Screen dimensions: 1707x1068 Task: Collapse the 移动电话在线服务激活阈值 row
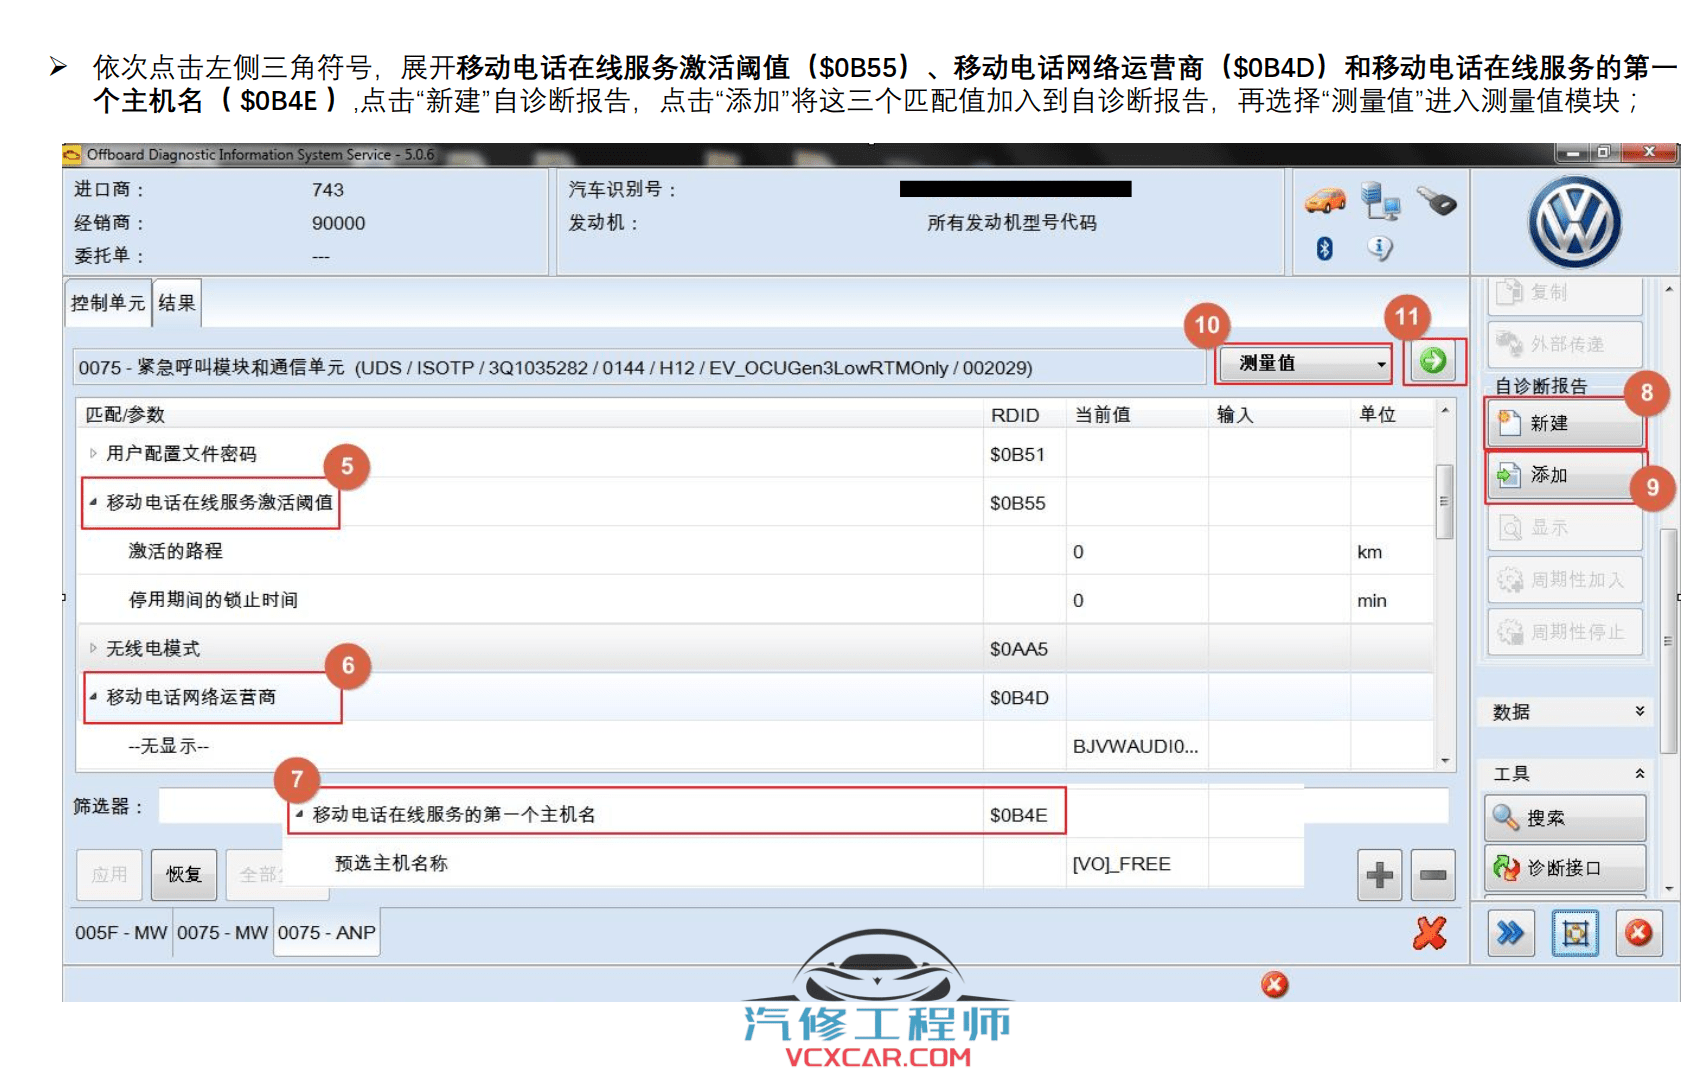point(93,502)
